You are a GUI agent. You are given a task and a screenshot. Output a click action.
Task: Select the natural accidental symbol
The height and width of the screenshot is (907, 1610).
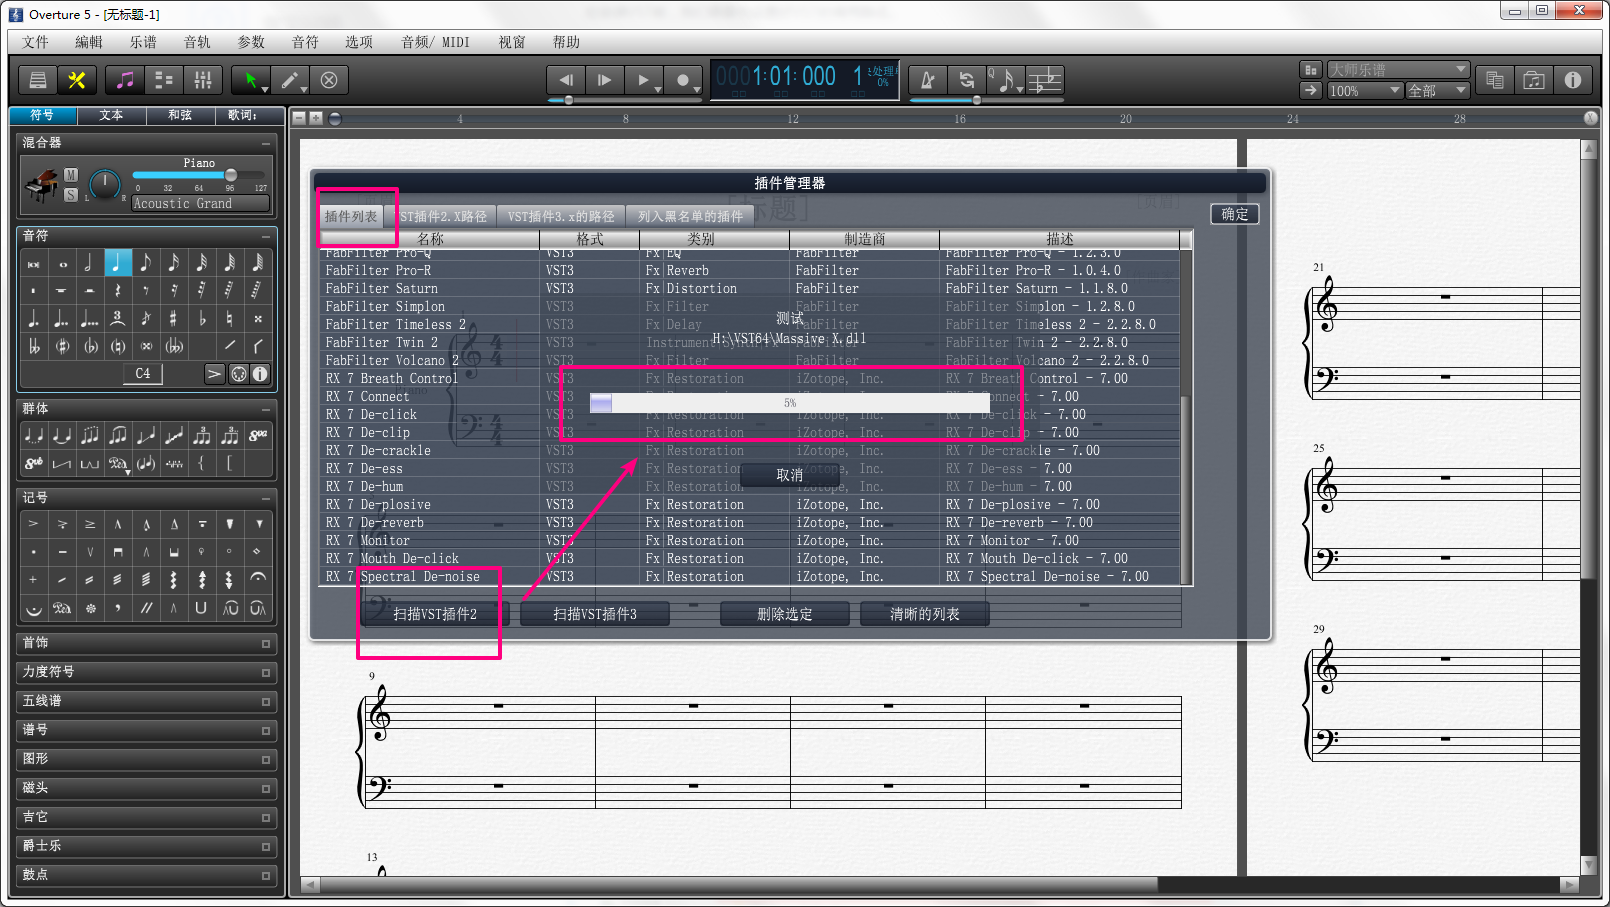coord(229,319)
